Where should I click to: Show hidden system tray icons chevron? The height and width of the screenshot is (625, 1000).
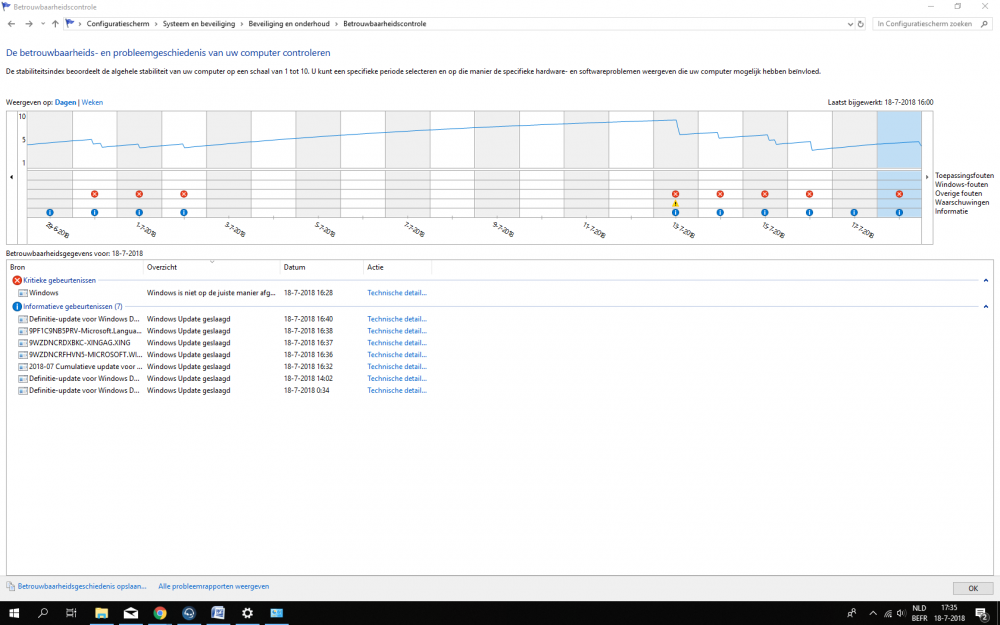(x=873, y=614)
